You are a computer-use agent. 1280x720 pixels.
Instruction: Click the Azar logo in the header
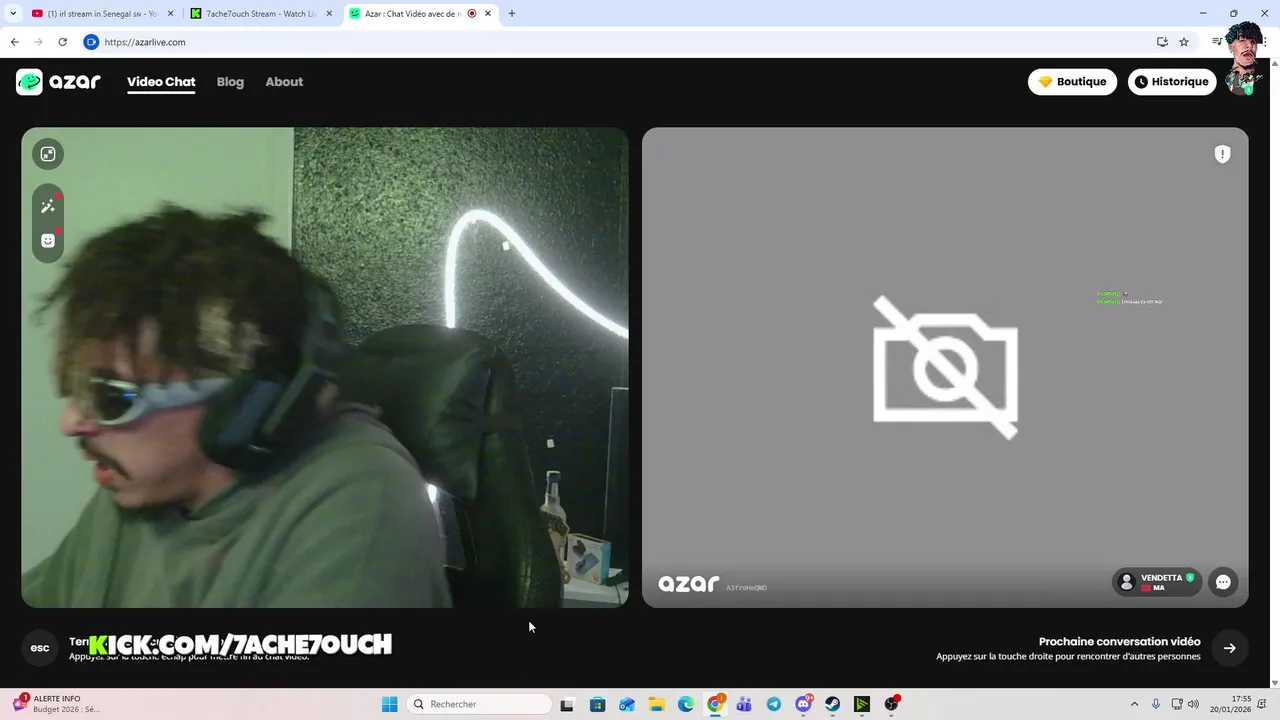pyautogui.click(x=58, y=82)
